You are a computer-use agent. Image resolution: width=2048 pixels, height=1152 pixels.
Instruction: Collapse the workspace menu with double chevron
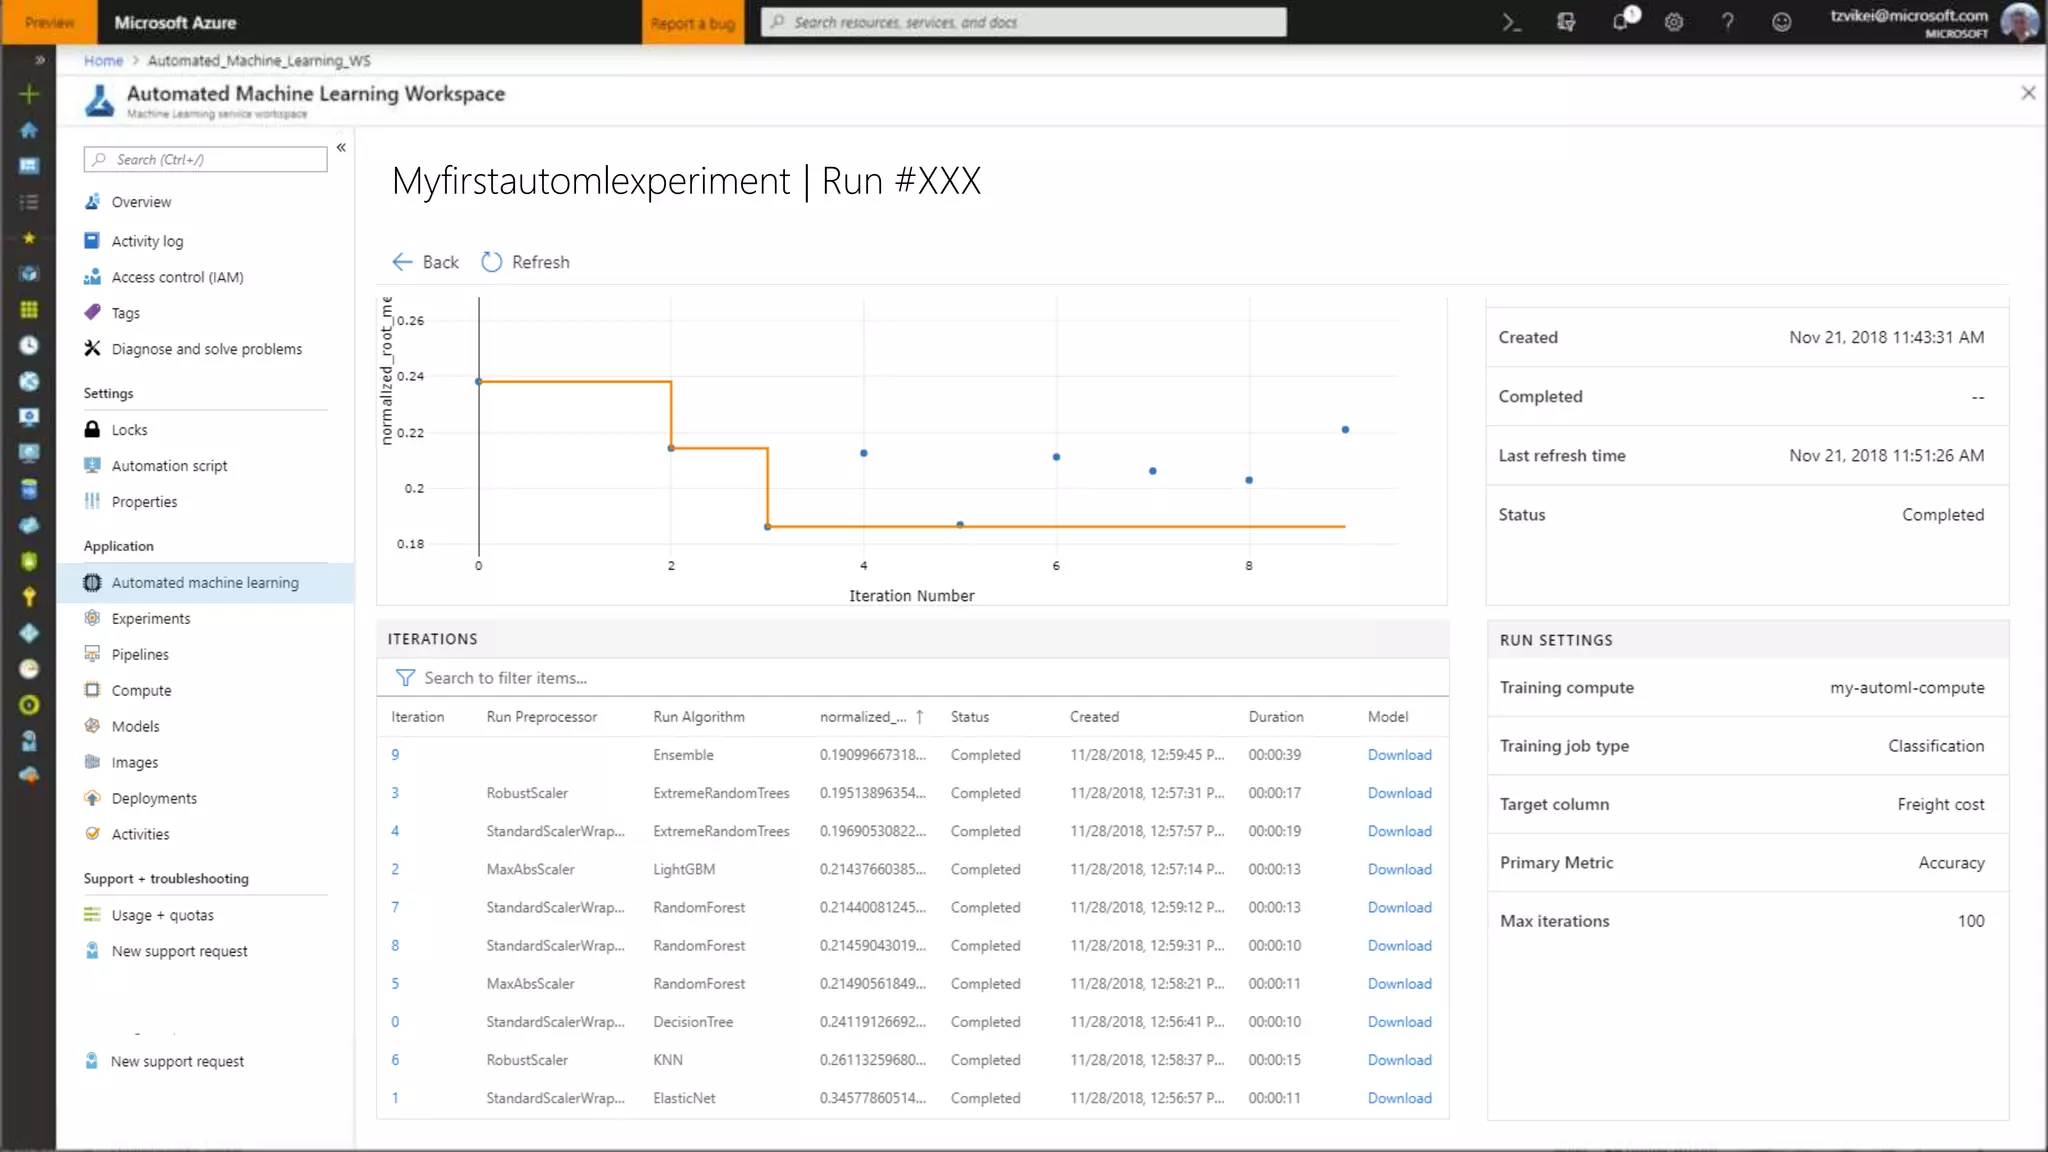(x=341, y=147)
